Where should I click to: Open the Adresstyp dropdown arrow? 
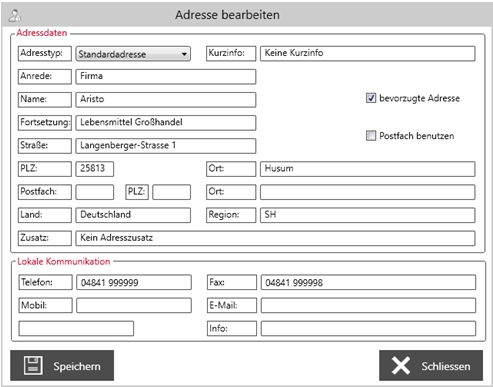click(x=184, y=54)
